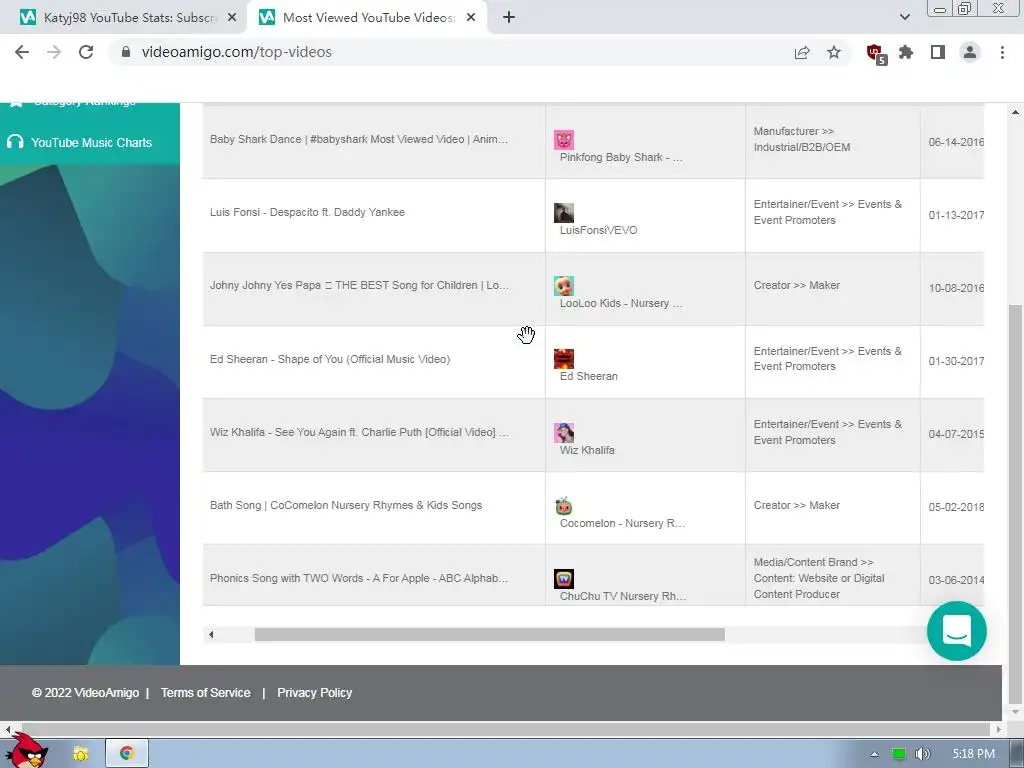Click the page vertical scrollbar thumb

point(1015,502)
